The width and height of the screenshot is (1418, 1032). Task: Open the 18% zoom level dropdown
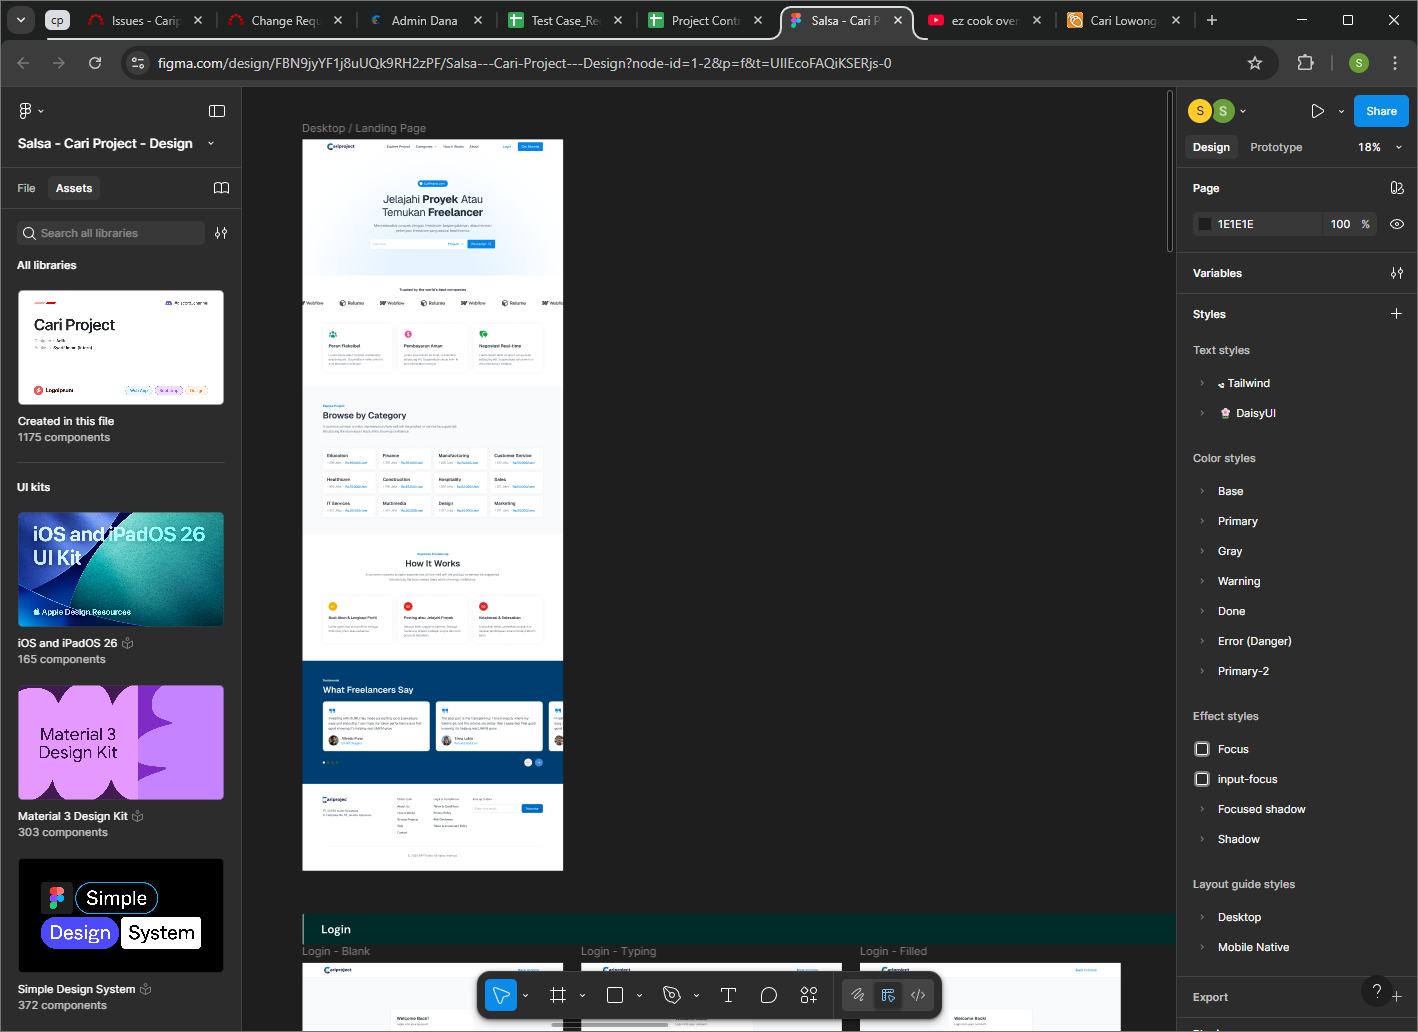coord(1379,147)
